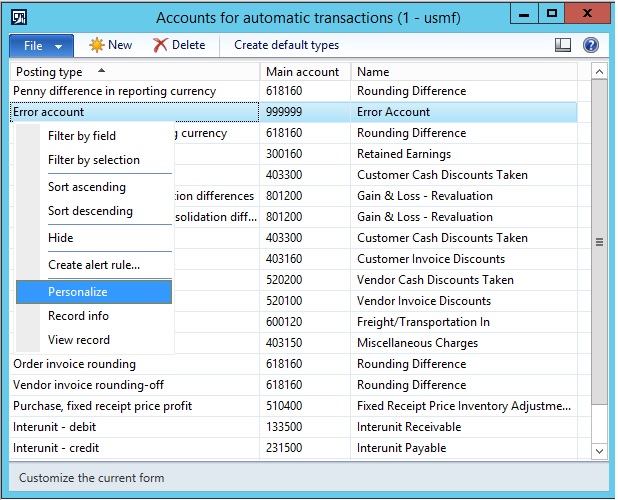The height and width of the screenshot is (500, 618).
Task: Open the help question mark icon
Action: coord(590,45)
